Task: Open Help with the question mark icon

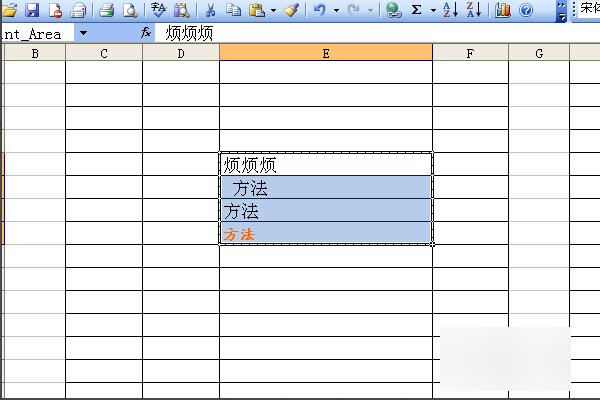Action: pos(526,10)
